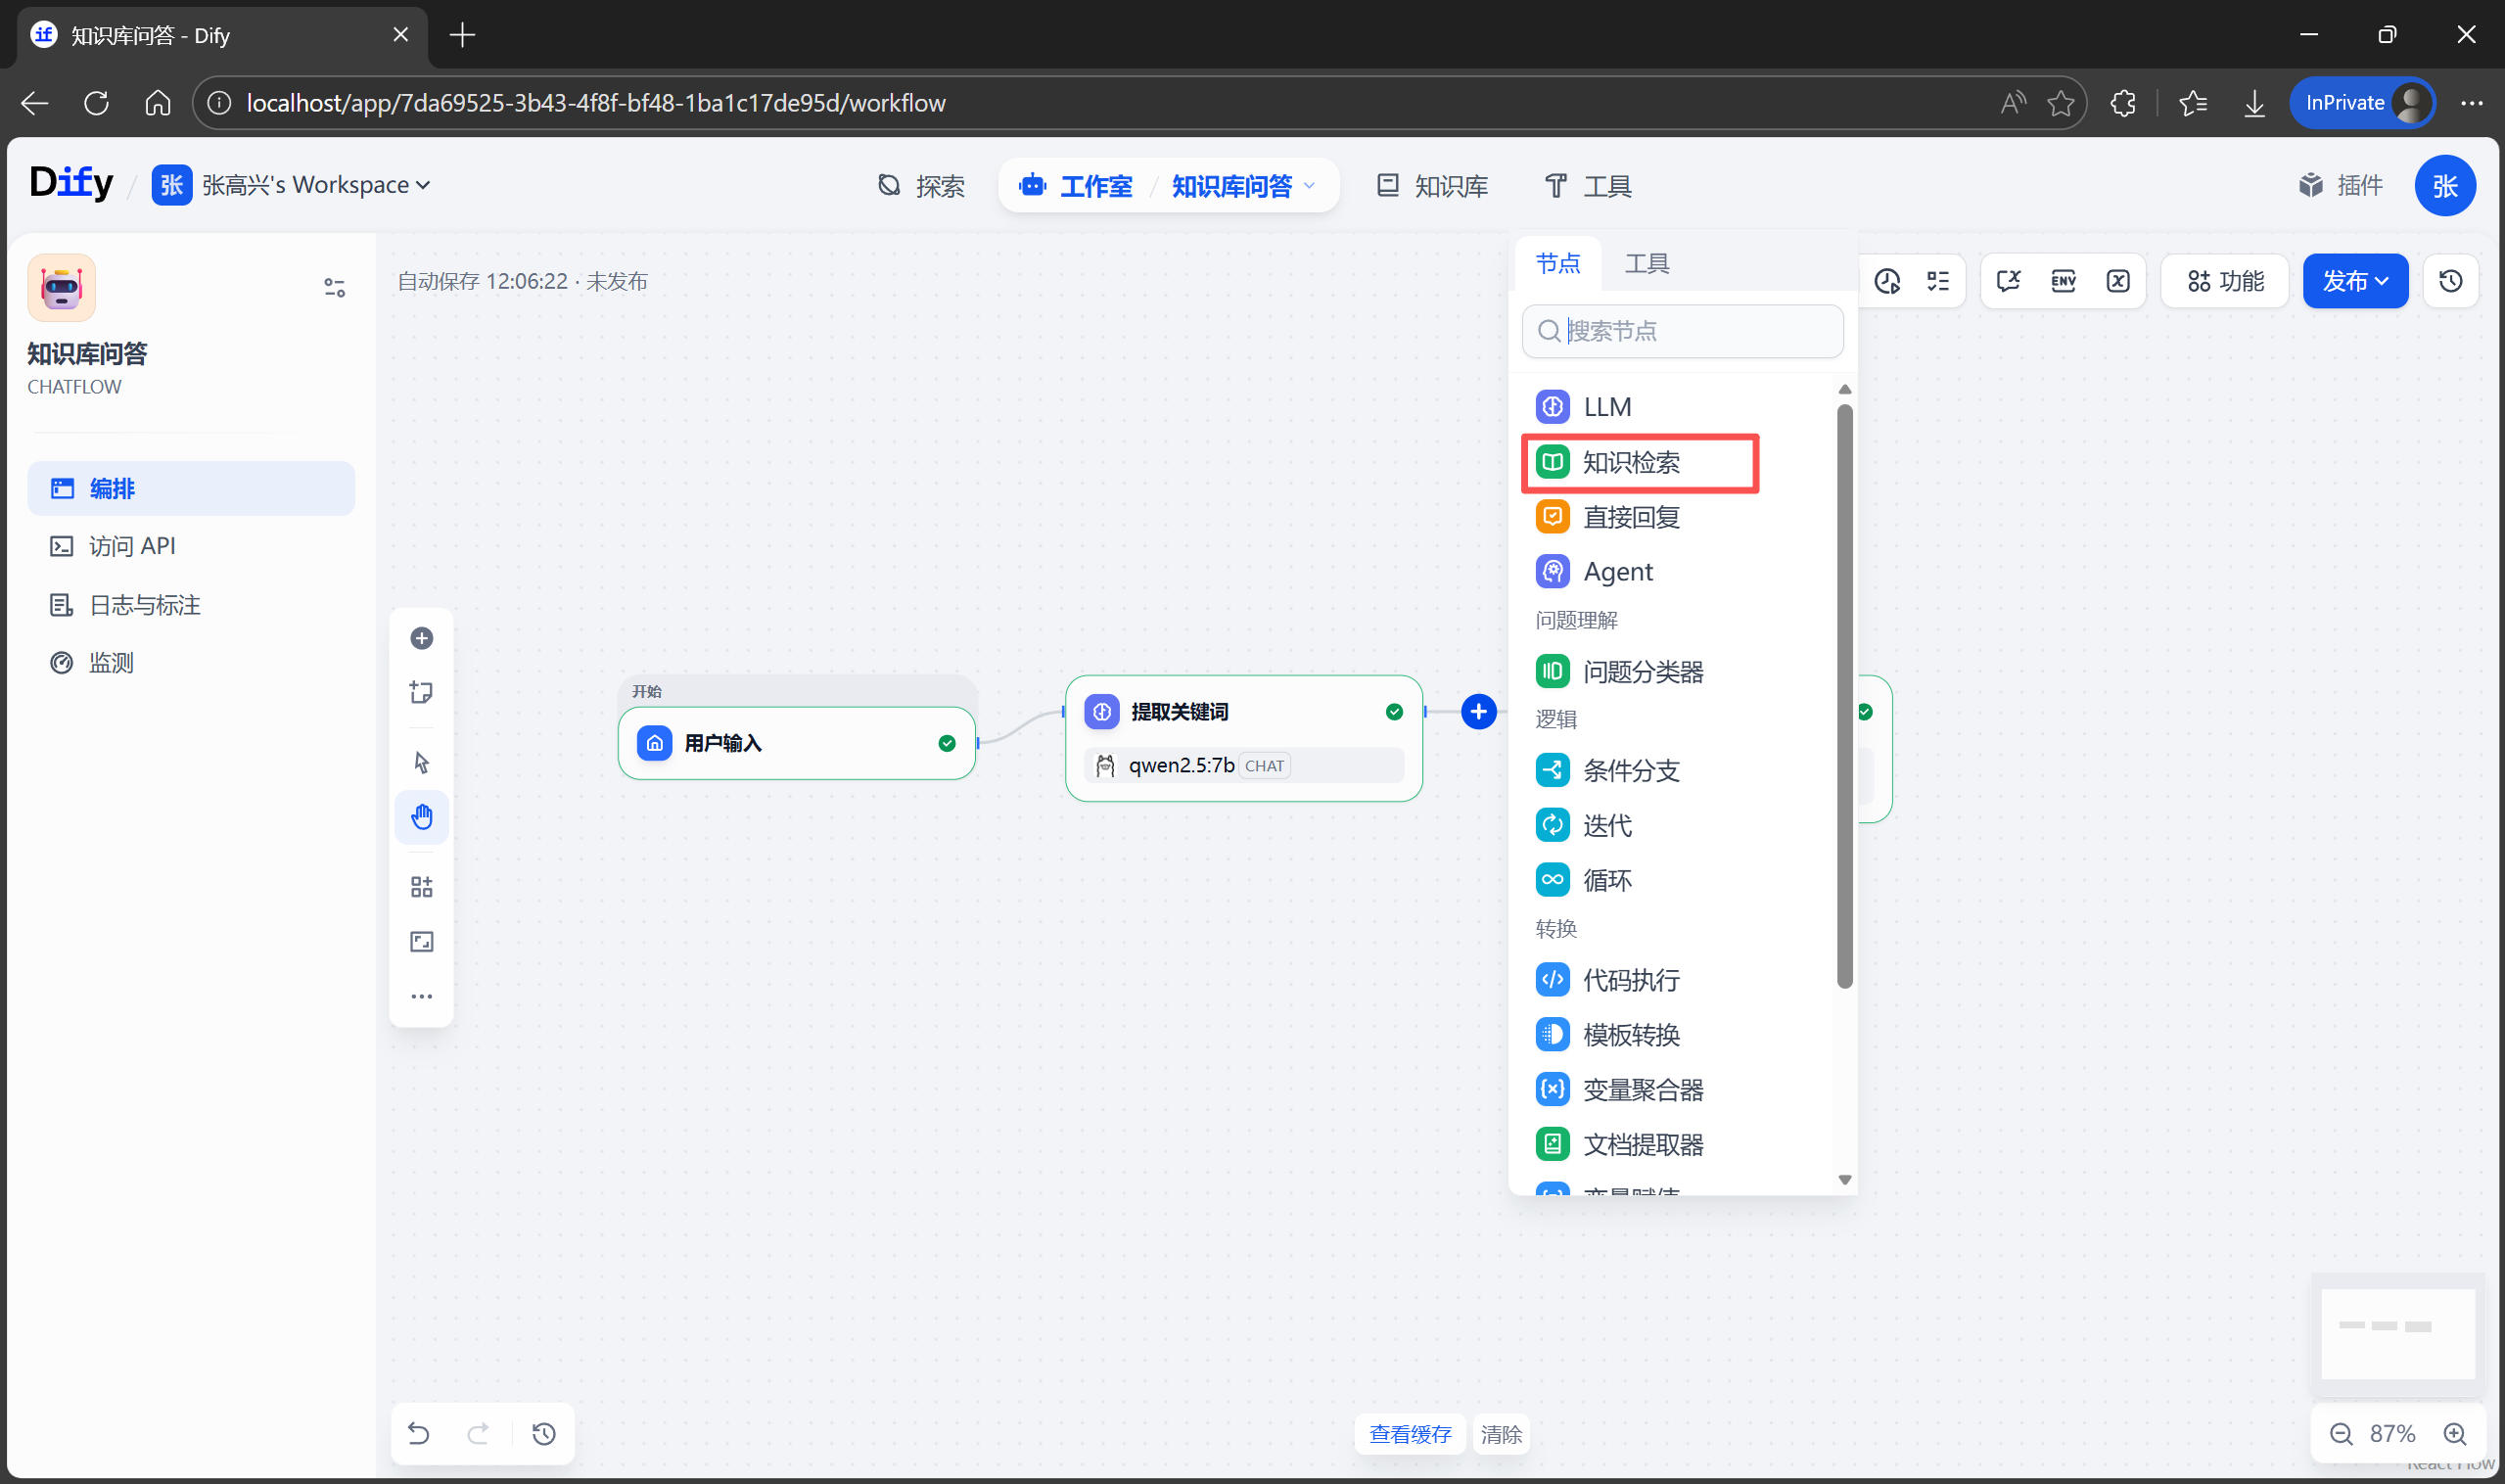Select the hand pan mode tool
This screenshot has width=2505, height=1484.
tap(421, 817)
